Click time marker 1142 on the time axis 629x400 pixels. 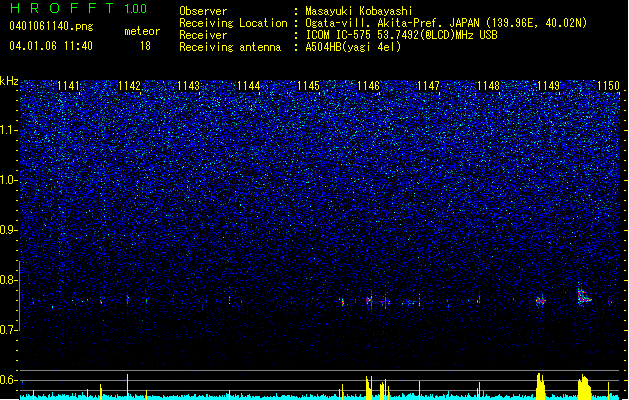pyautogui.click(x=129, y=86)
